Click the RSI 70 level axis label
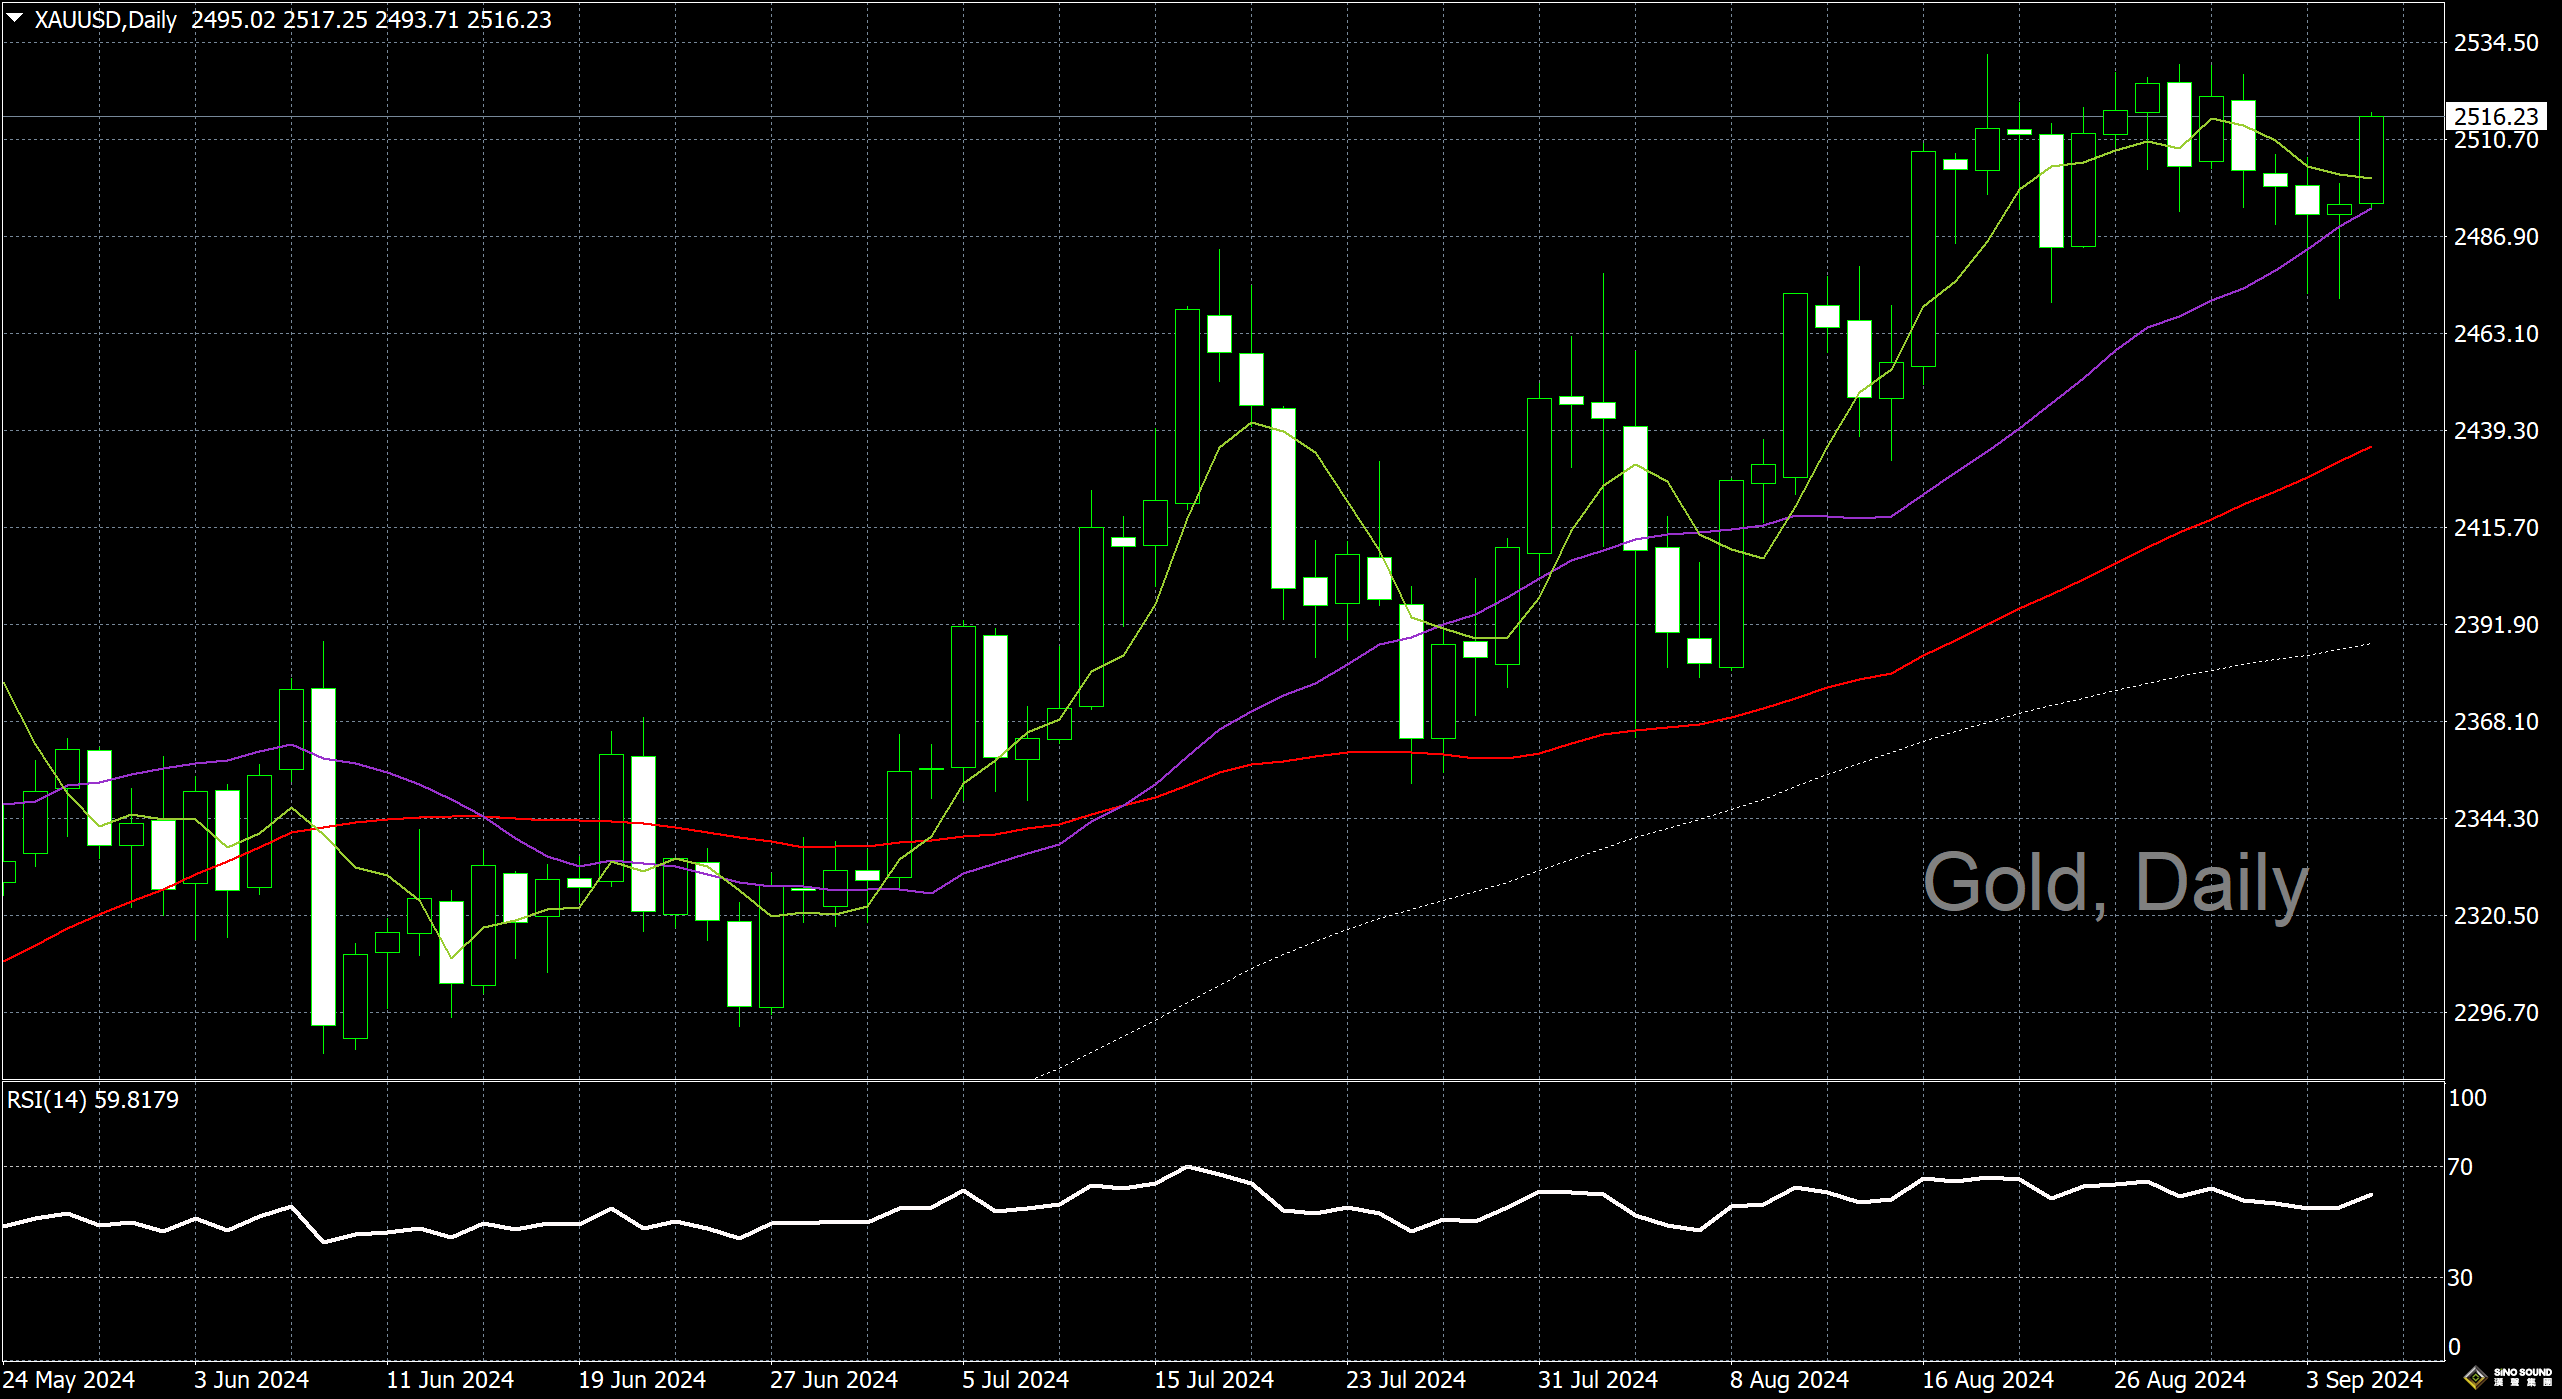This screenshot has width=2562, height=1399. [x=2460, y=1167]
